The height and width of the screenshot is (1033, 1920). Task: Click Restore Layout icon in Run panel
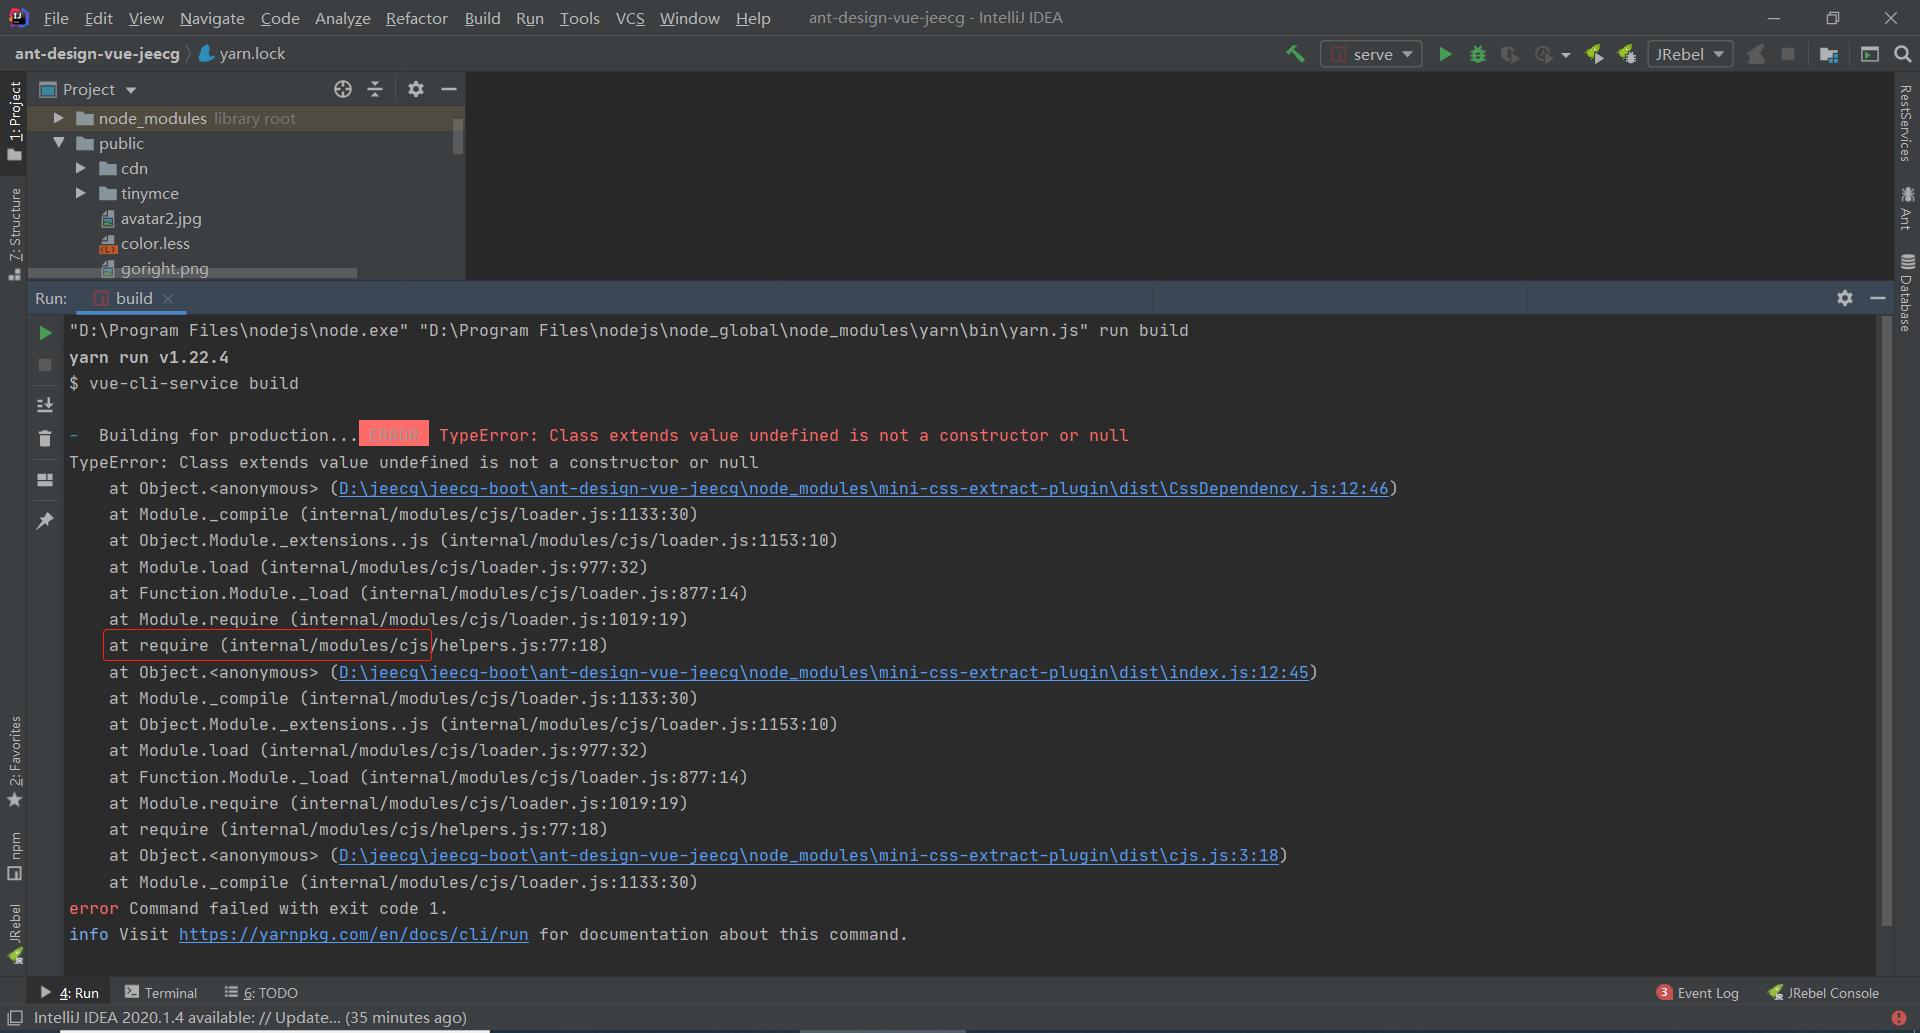click(x=45, y=480)
